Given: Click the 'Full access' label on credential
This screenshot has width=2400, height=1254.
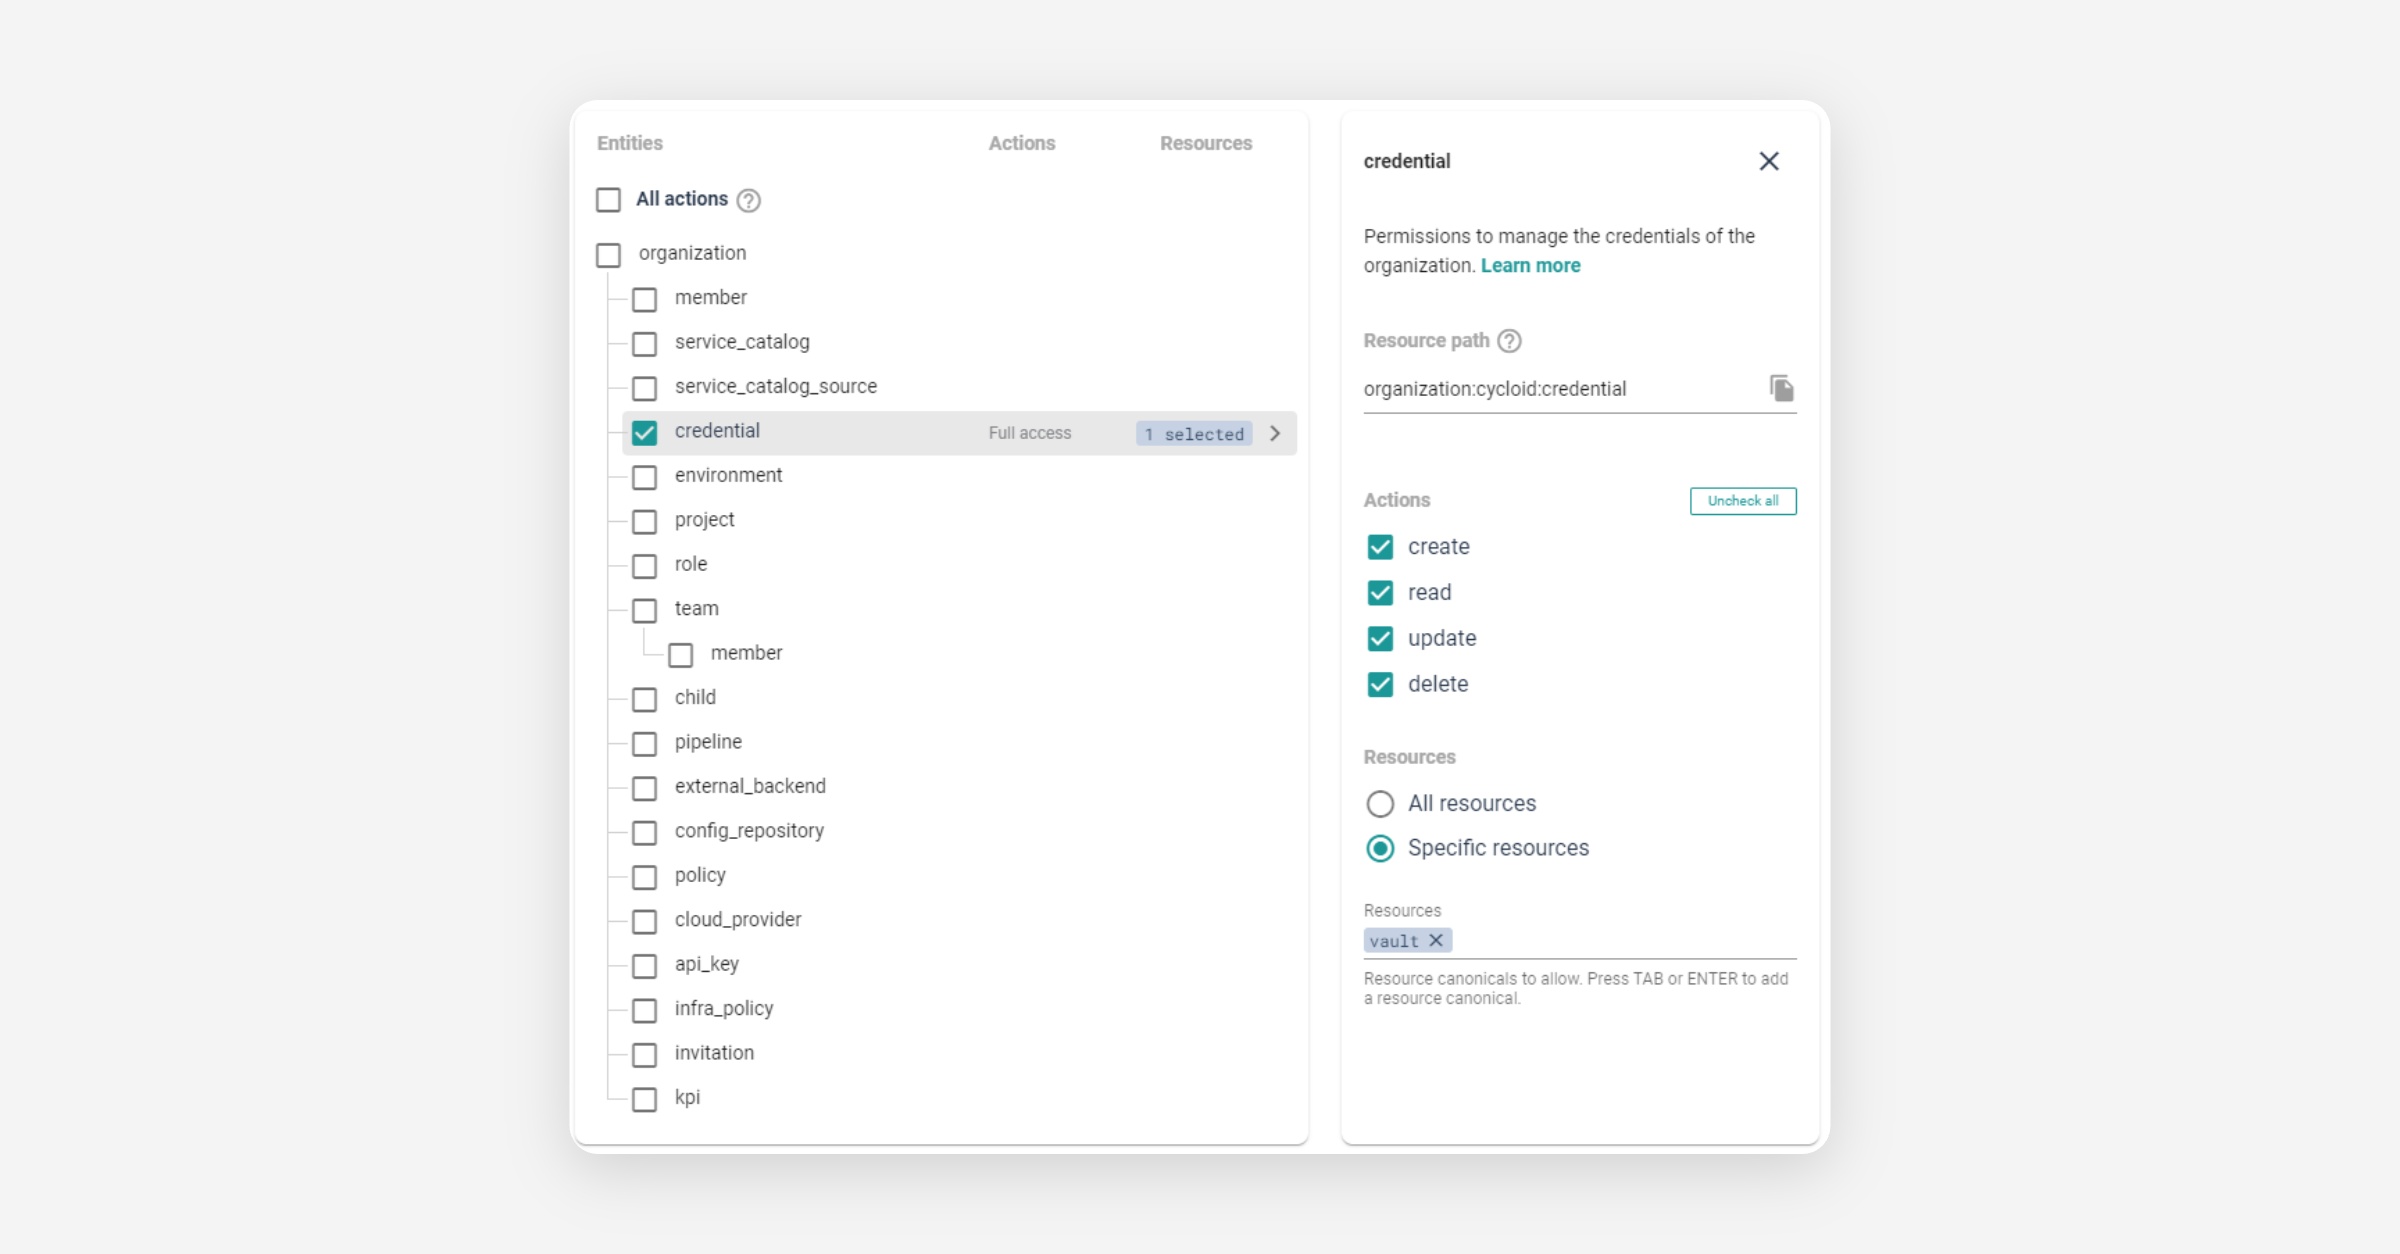Looking at the screenshot, I should (x=1029, y=433).
